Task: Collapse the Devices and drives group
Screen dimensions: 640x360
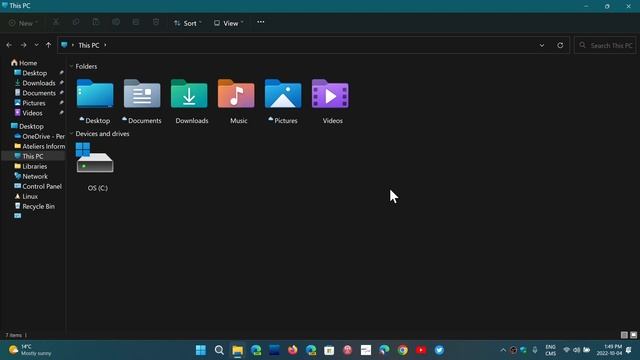Action: point(71,133)
